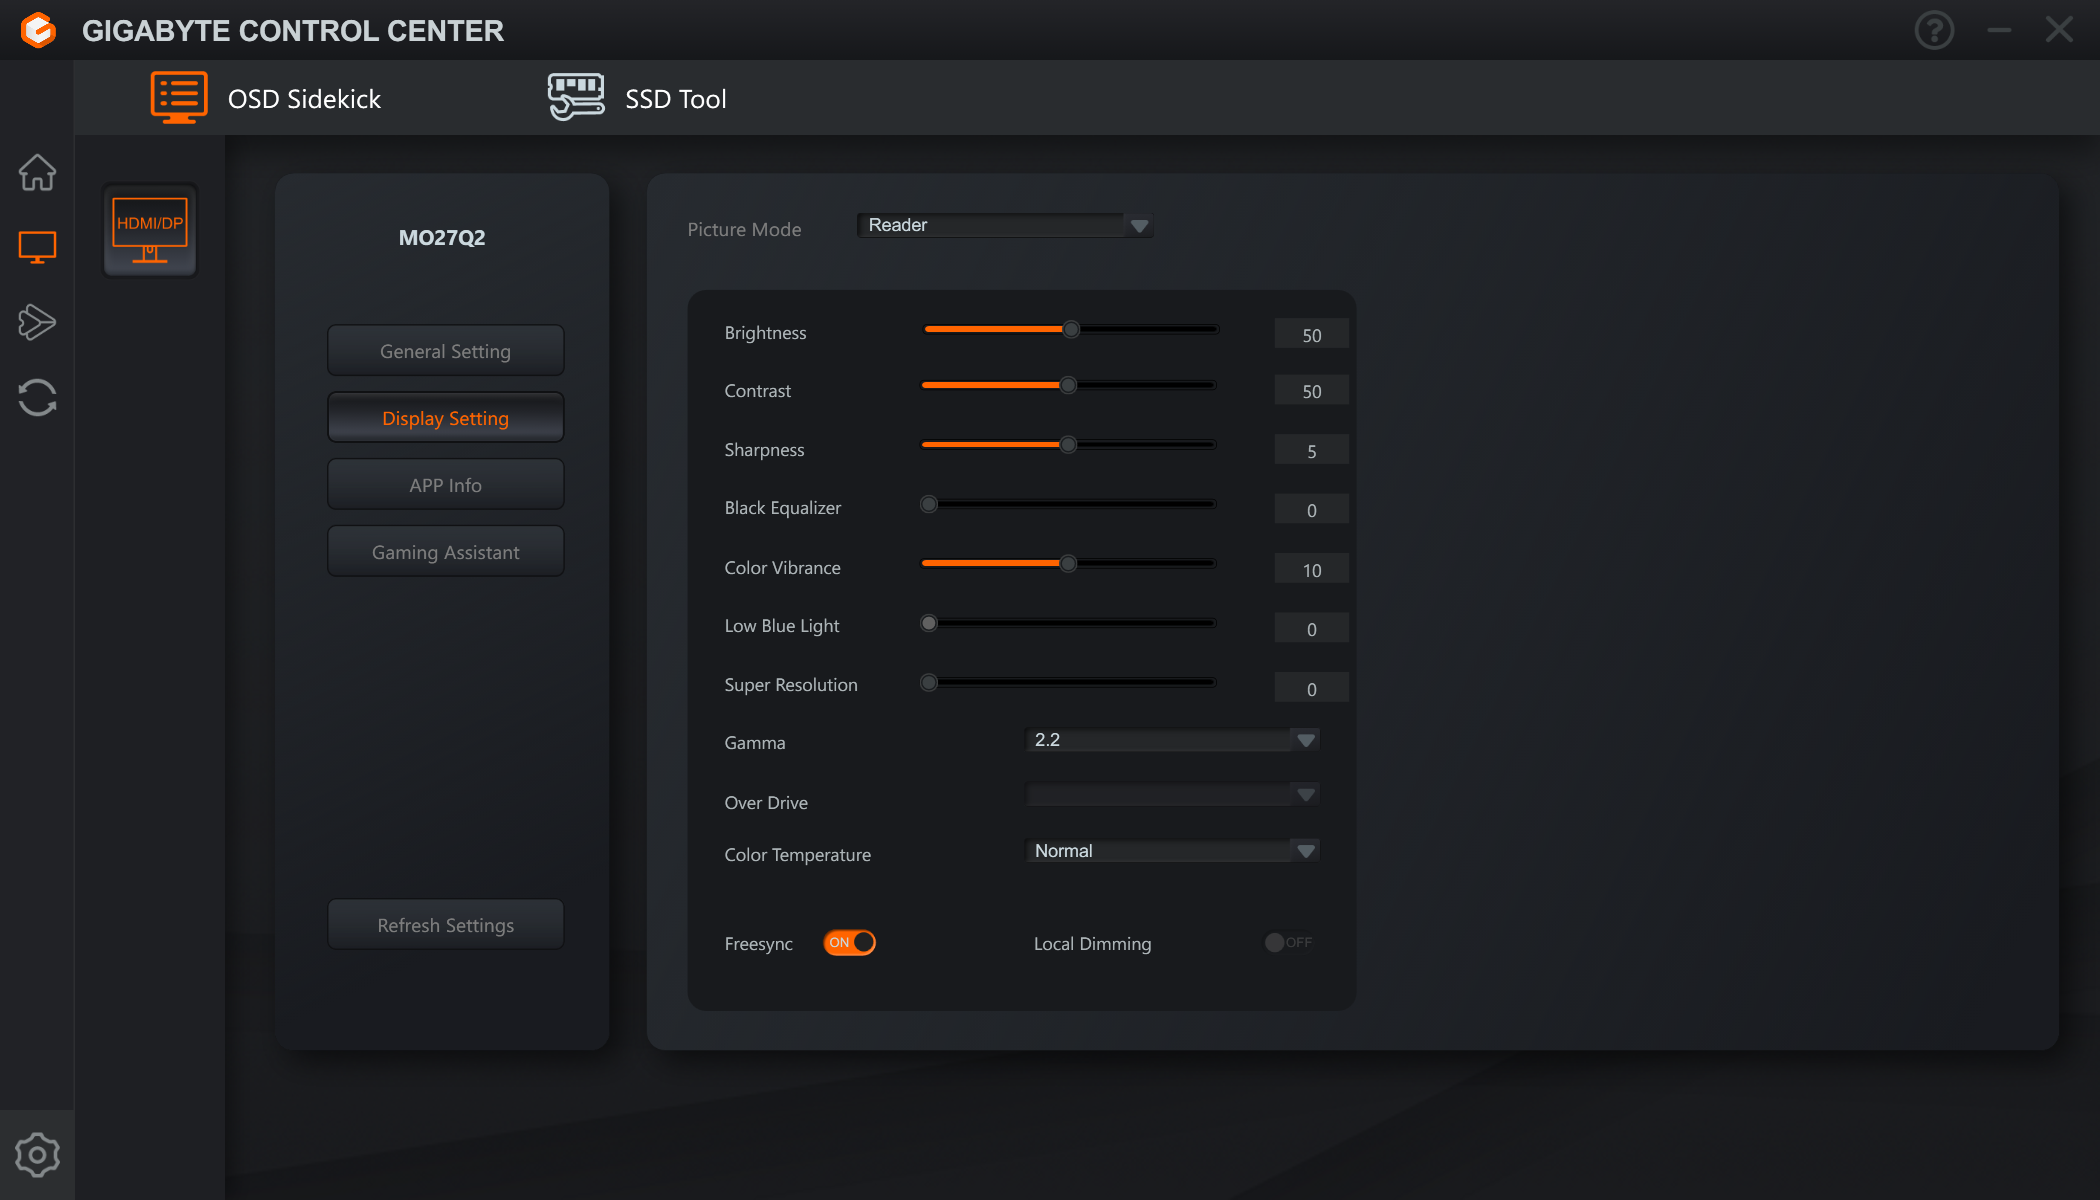
Task: Click the OSD Sidekick icon
Action: point(179,98)
